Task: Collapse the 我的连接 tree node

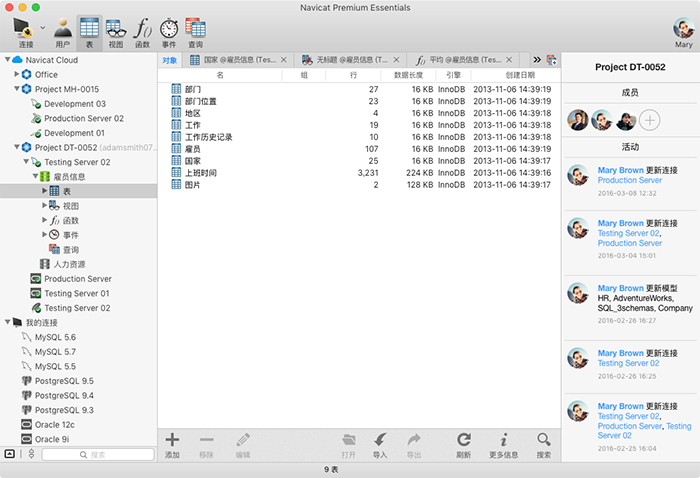Action: click(7, 322)
